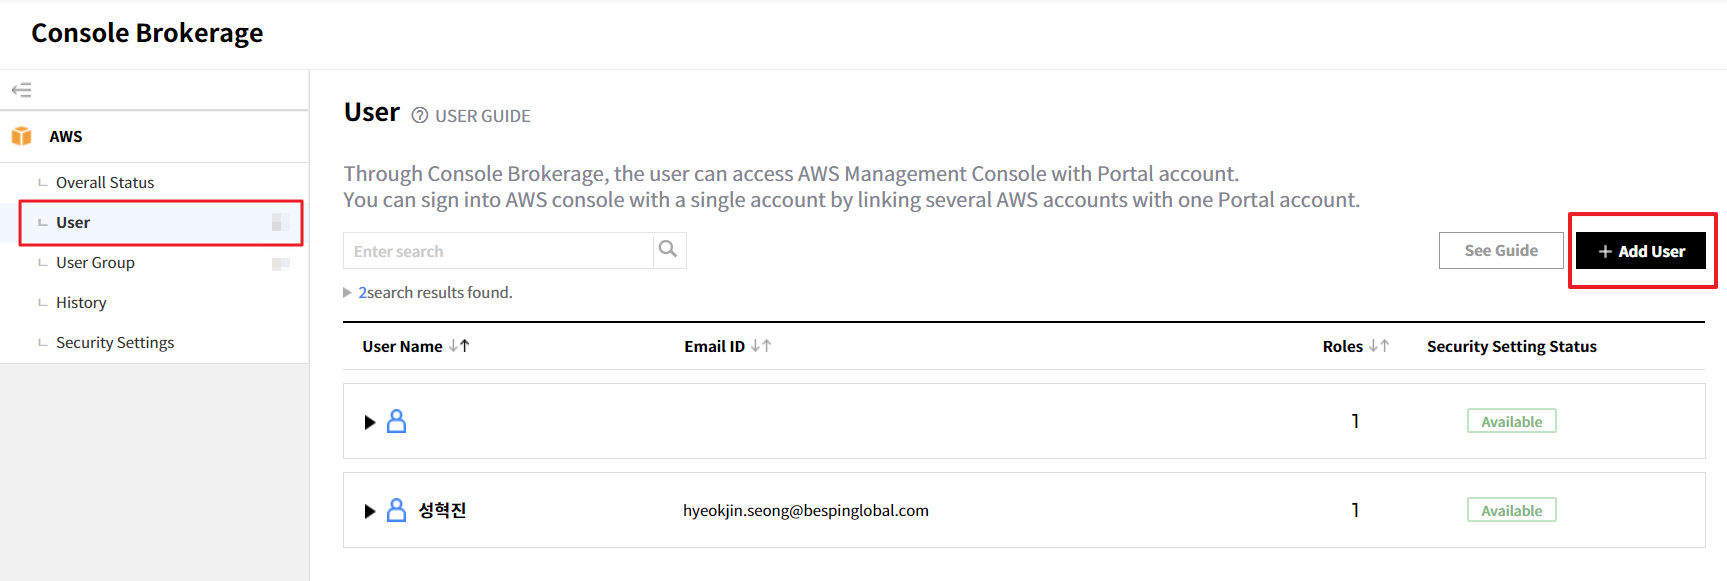Viewport: 1727px width, 581px height.
Task: Collapse the sidebar with the arrow icon
Action: click(x=22, y=90)
